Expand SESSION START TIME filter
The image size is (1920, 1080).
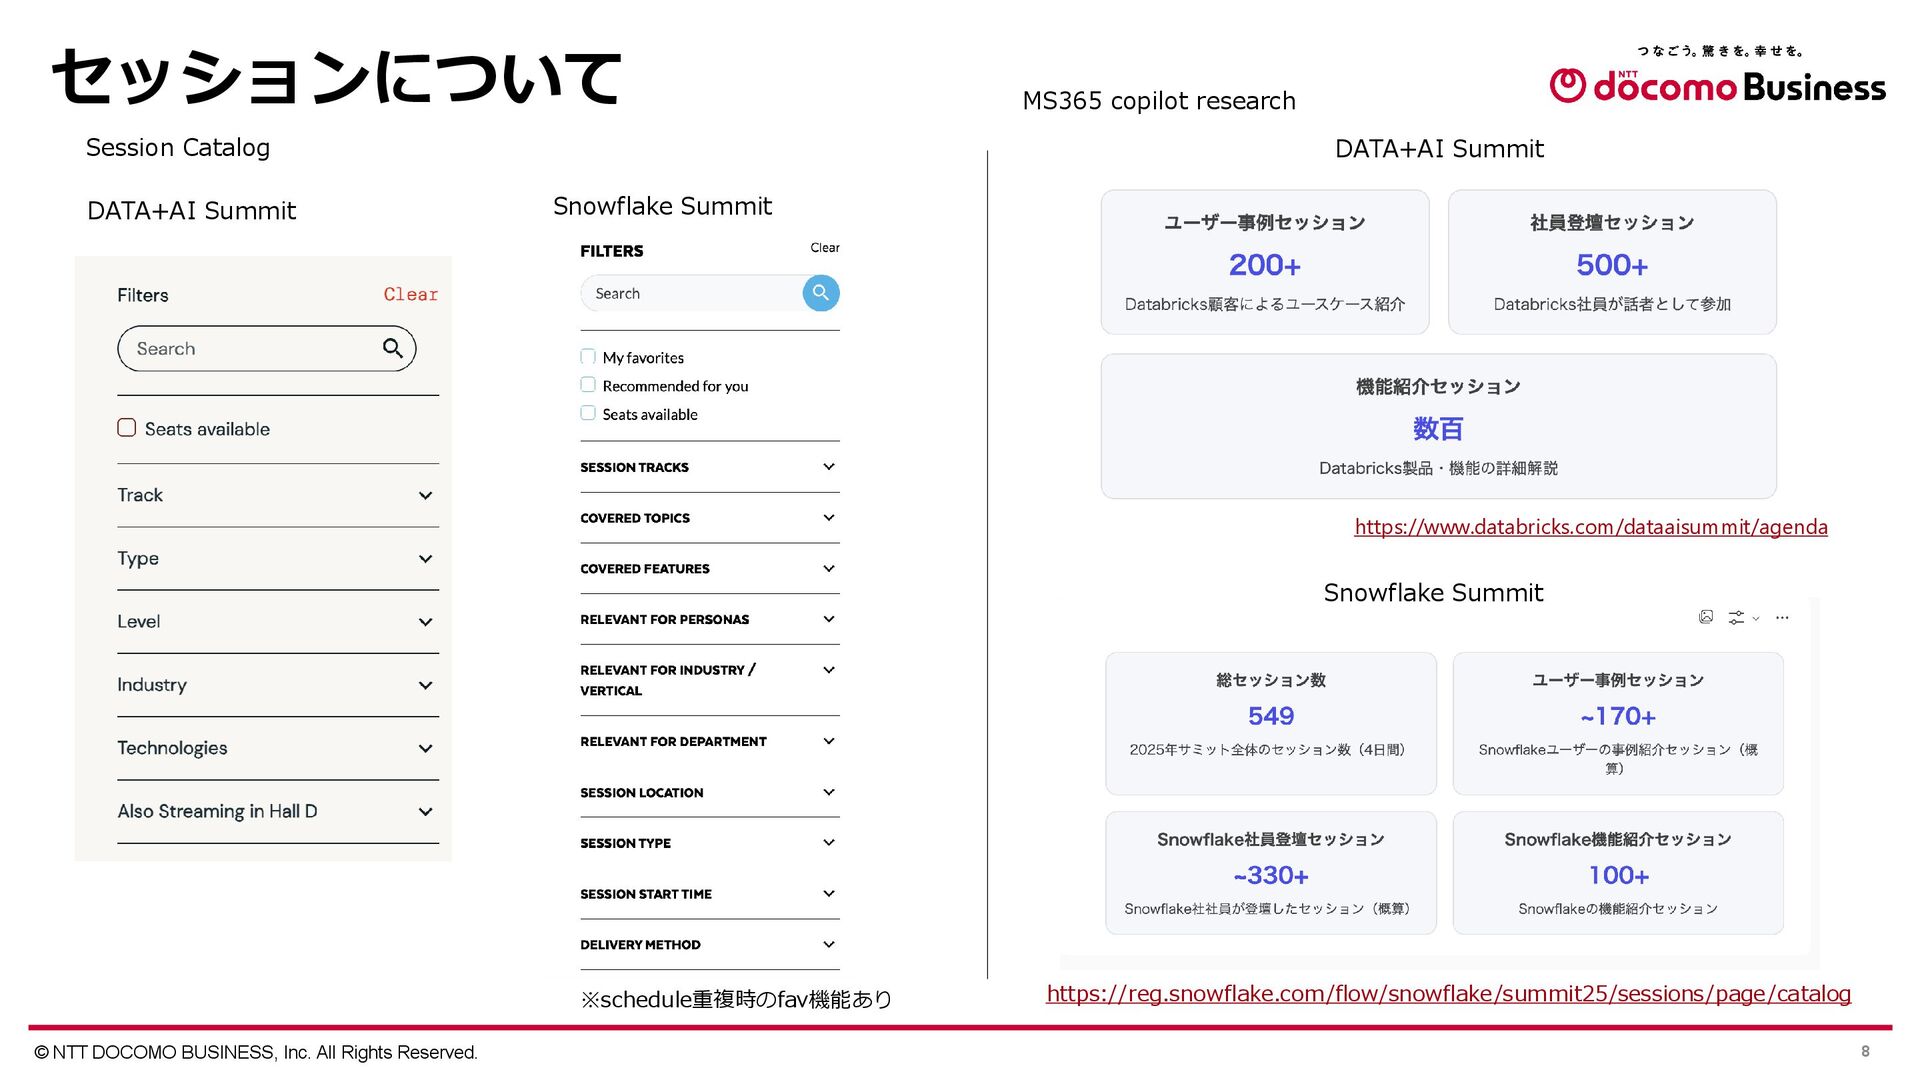click(710, 894)
